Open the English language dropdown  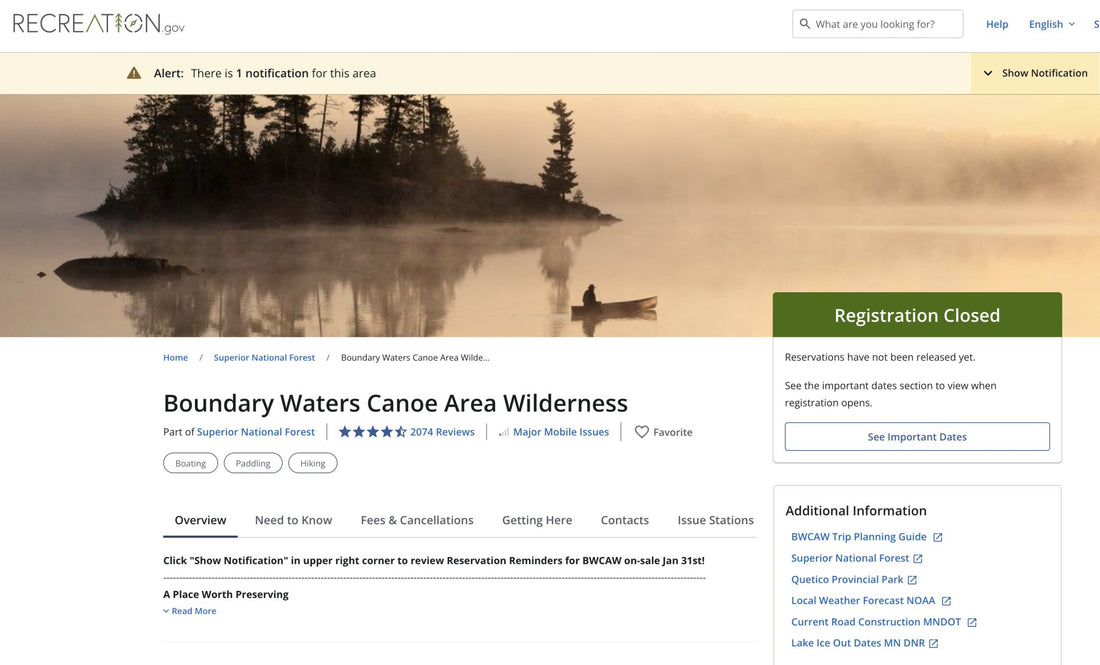tap(1052, 24)
